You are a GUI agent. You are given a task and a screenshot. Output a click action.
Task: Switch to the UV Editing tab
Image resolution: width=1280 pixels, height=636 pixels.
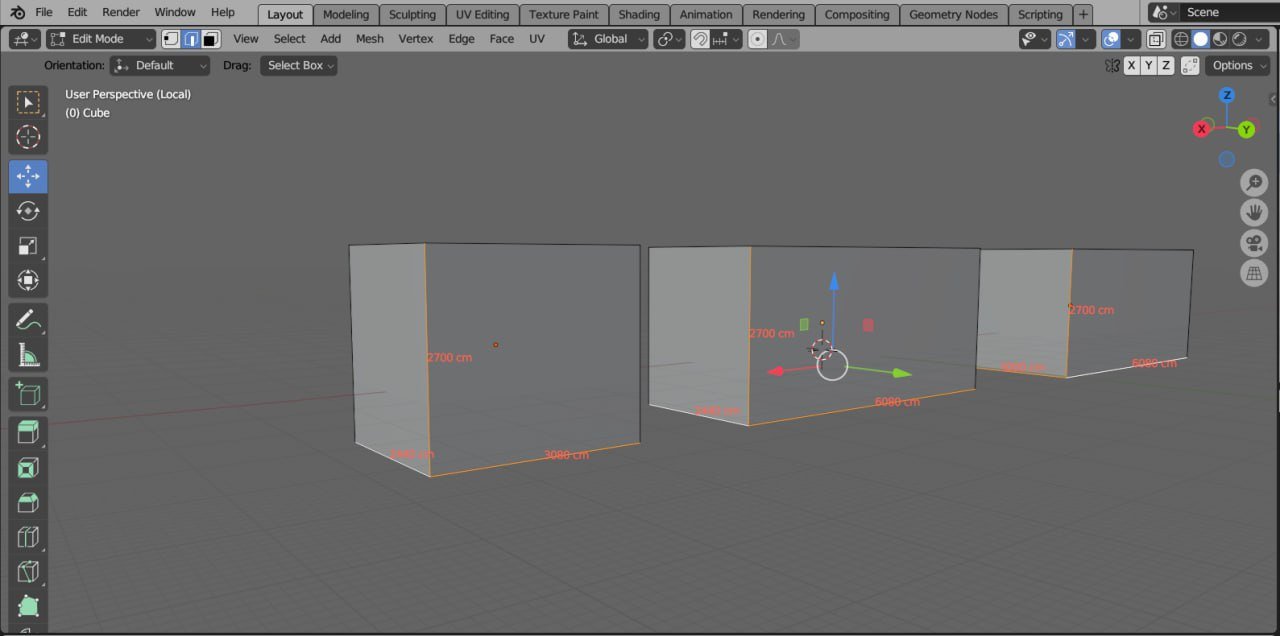pos(482,14)
